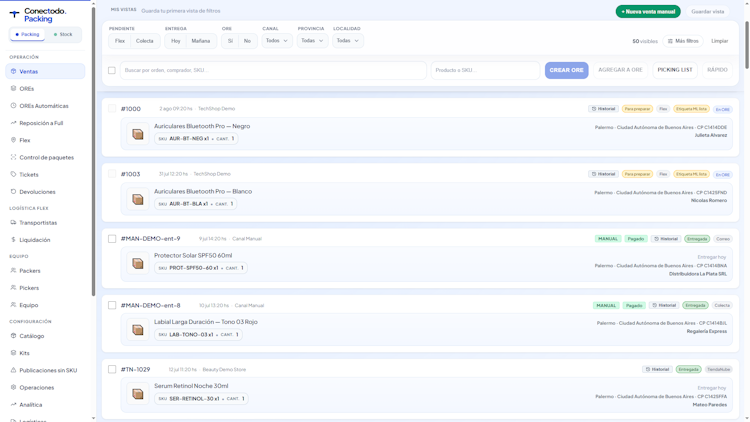Click the Operaciones gear icon
The image size is (750, 422).
(13, 387)
